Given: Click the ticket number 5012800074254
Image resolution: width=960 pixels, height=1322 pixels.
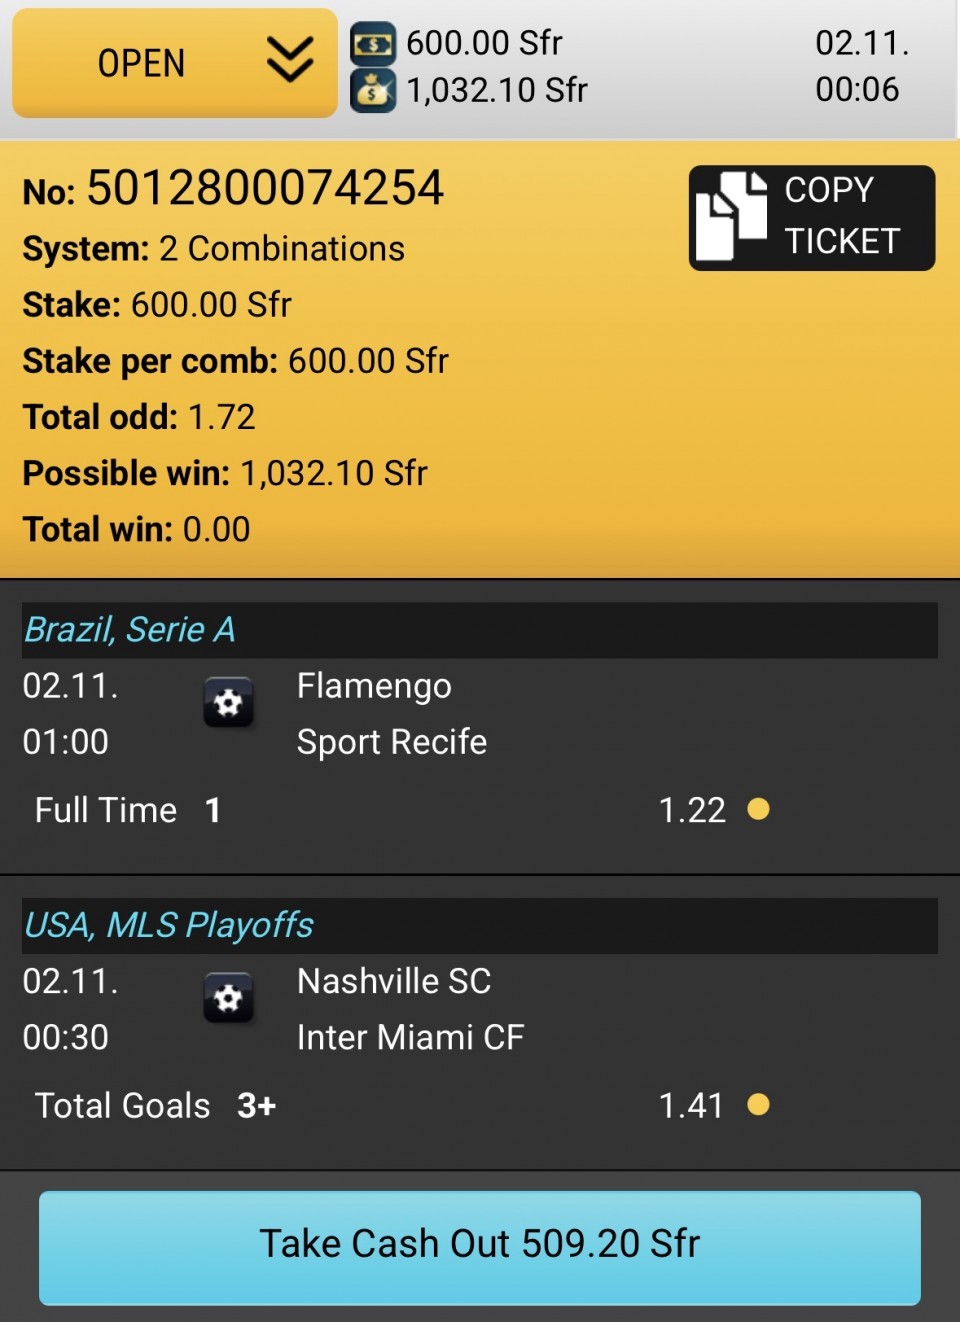Looking at the screenshot, I should click(265, 188).
